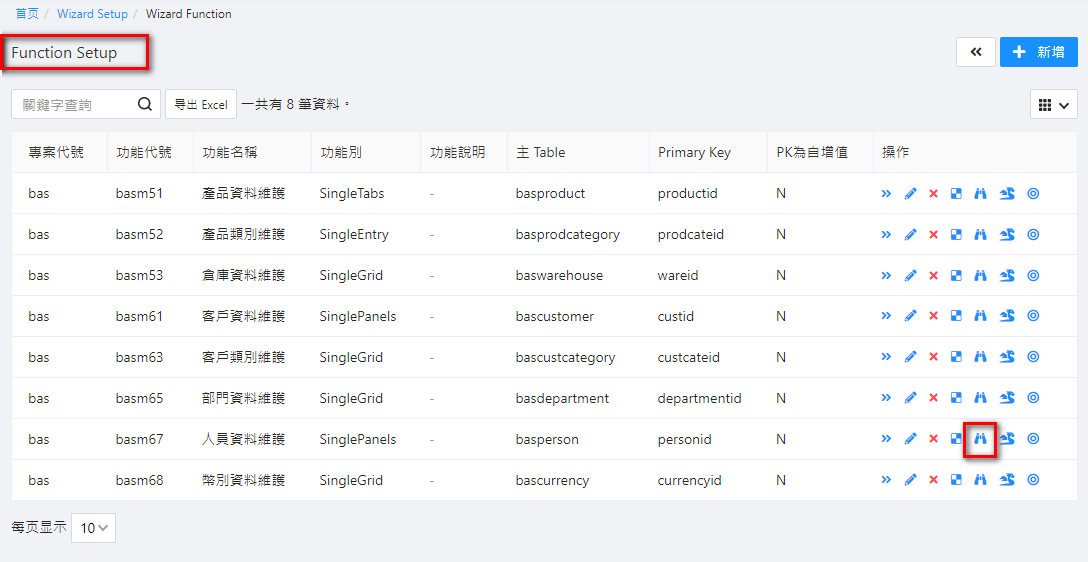Open the grid column settings dropdown
The height and width of the screenshot is (562, 1088).
[x=1053, y=105]
